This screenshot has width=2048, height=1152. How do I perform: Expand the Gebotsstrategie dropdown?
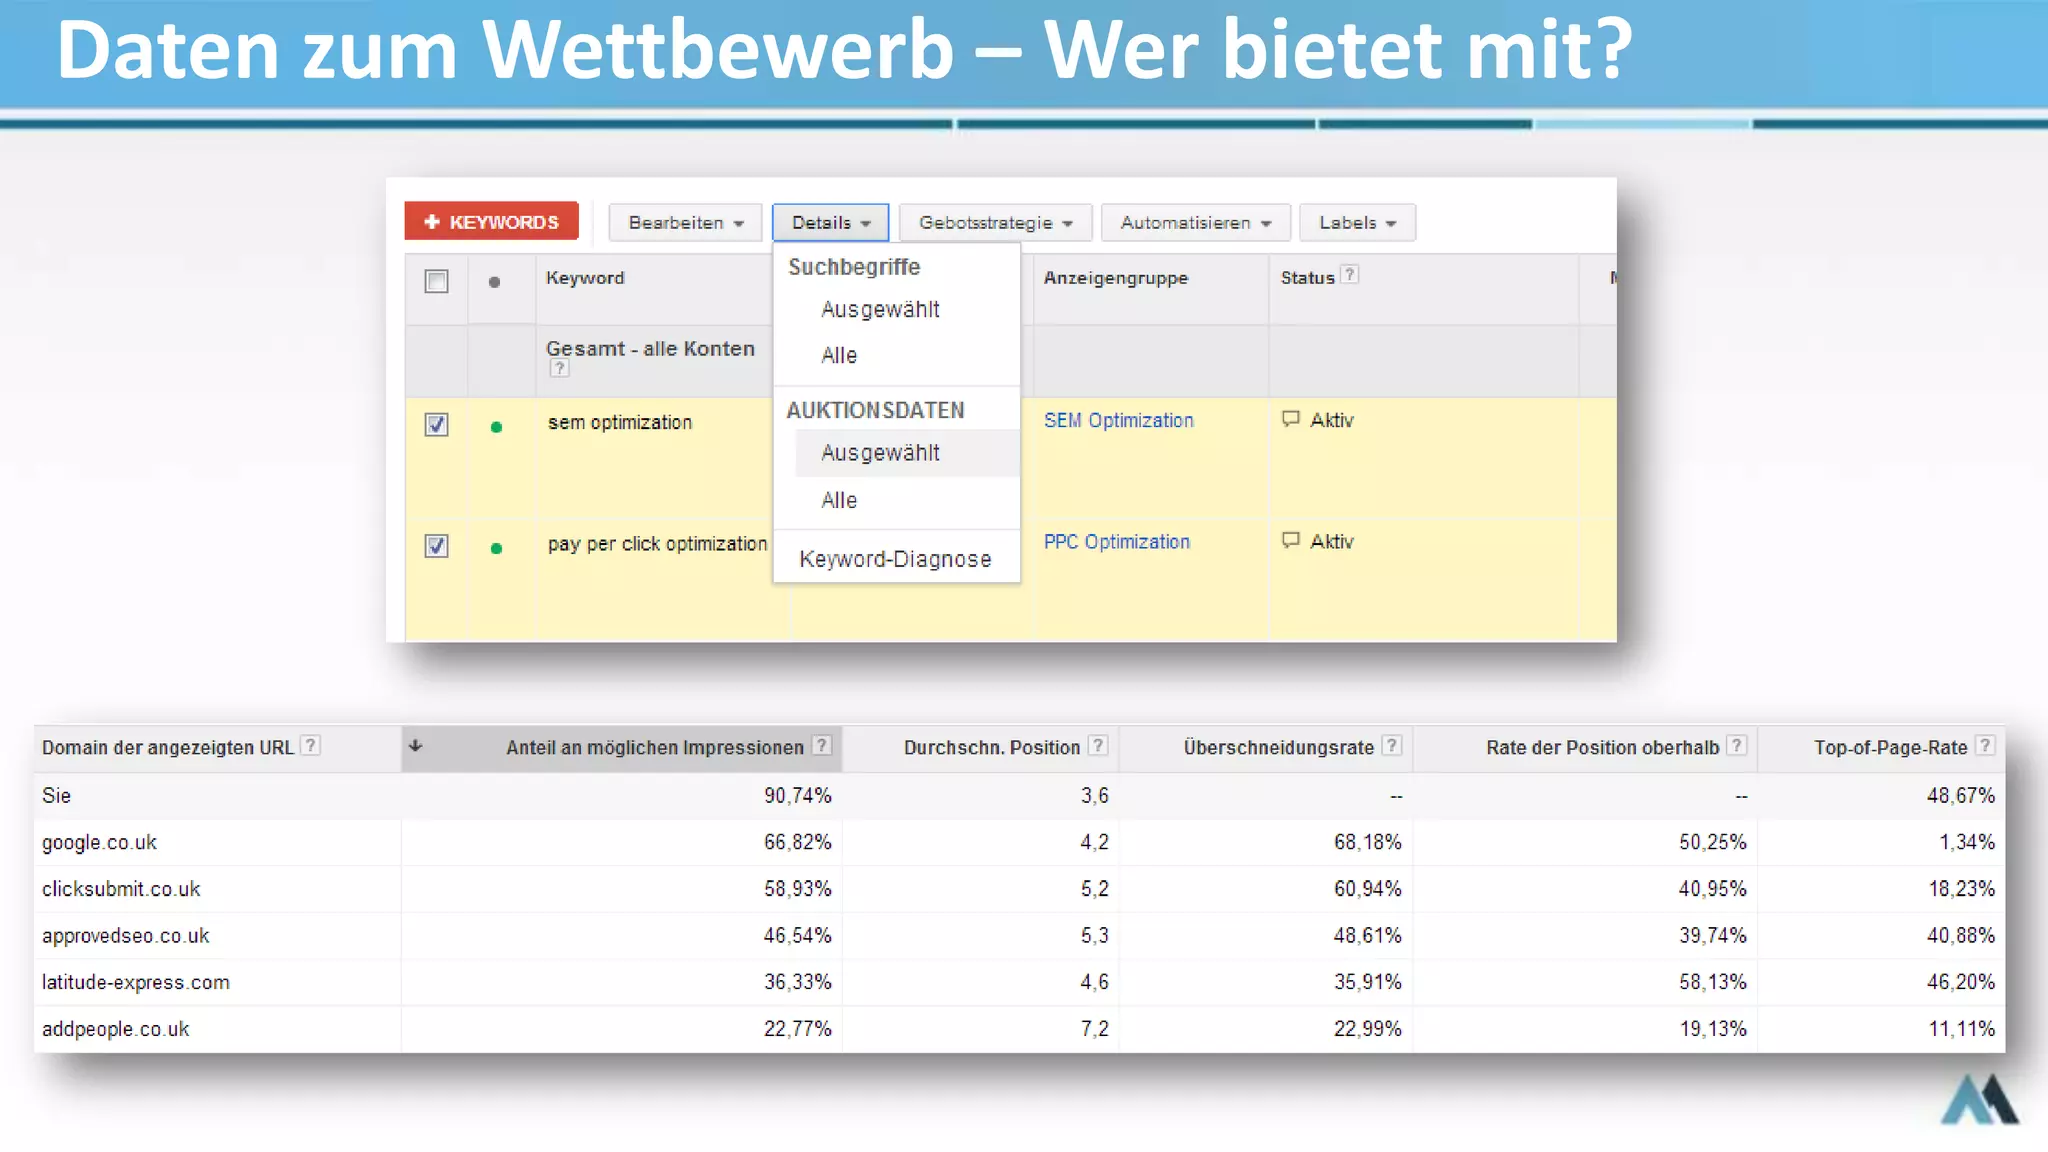(x=995, y=223)
